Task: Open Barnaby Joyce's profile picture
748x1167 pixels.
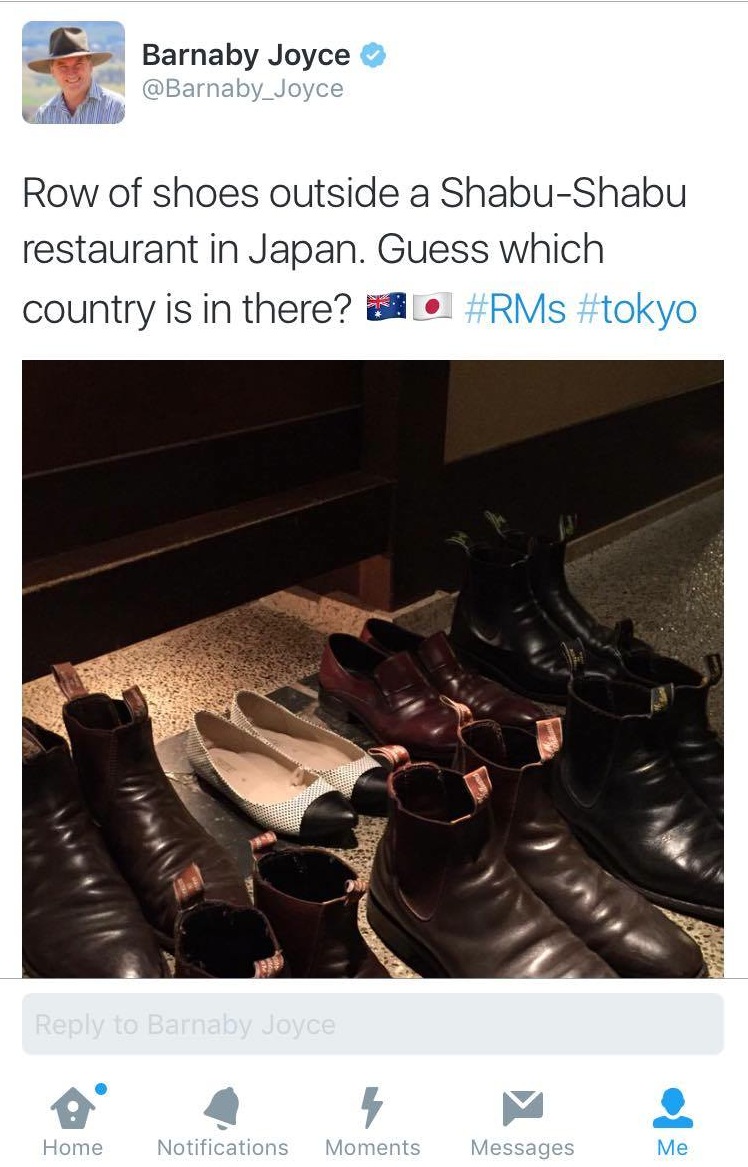Action: click(74, 72)
